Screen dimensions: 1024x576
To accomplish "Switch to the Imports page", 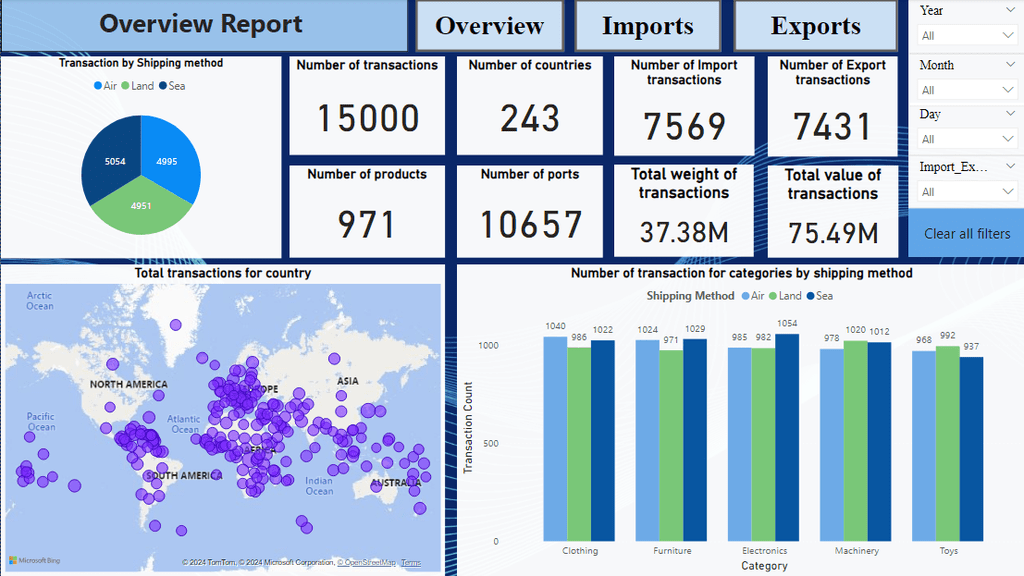I will click(648, 26).
